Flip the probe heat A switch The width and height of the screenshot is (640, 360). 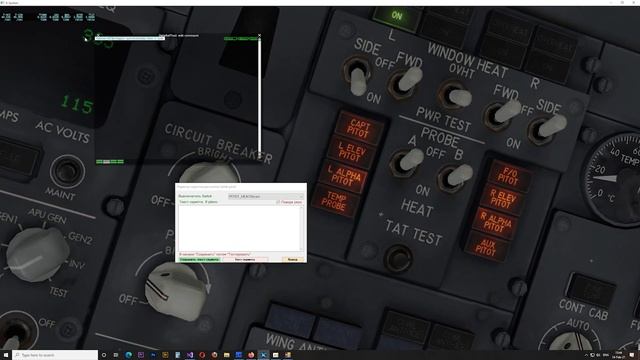[x=407, y=161]
